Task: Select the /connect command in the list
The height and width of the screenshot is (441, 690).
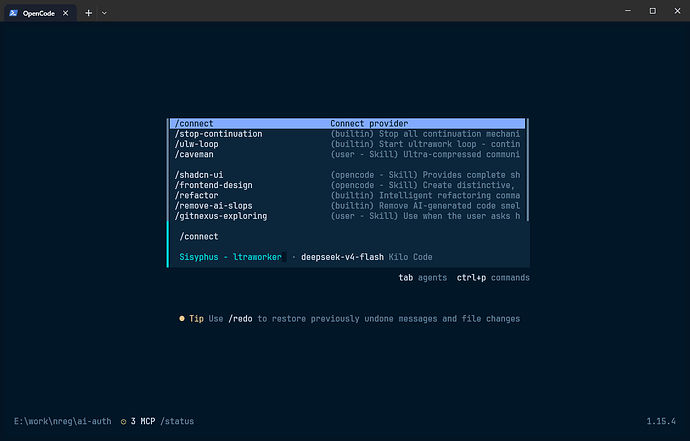Action: click(x=348, y=124)
